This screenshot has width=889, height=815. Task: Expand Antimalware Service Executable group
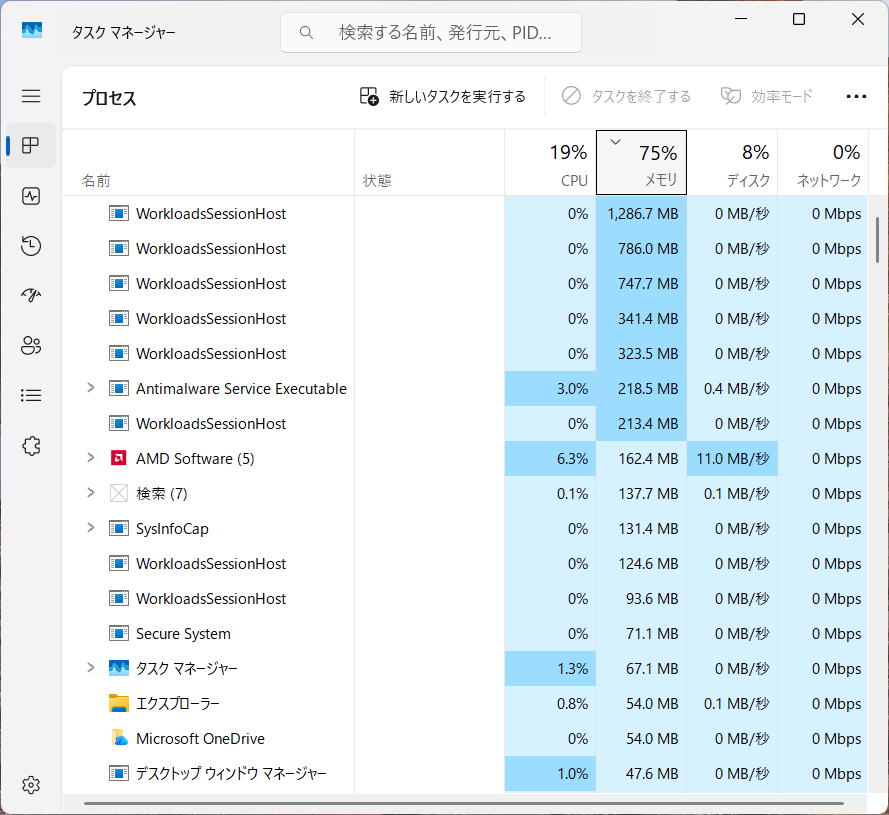tap(90, 388)
